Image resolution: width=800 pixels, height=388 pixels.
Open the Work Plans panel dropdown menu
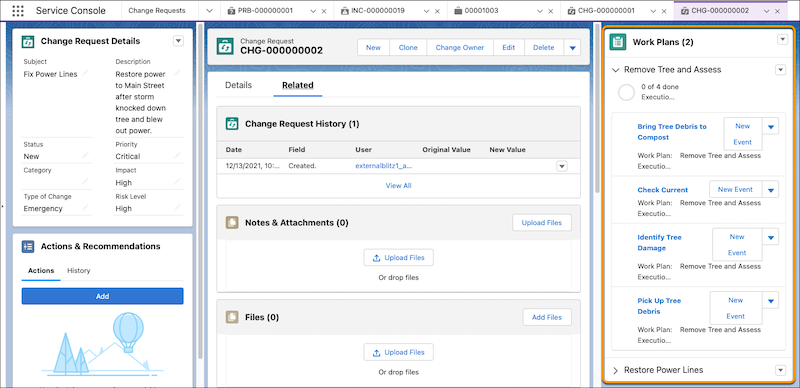click(782, 39)
